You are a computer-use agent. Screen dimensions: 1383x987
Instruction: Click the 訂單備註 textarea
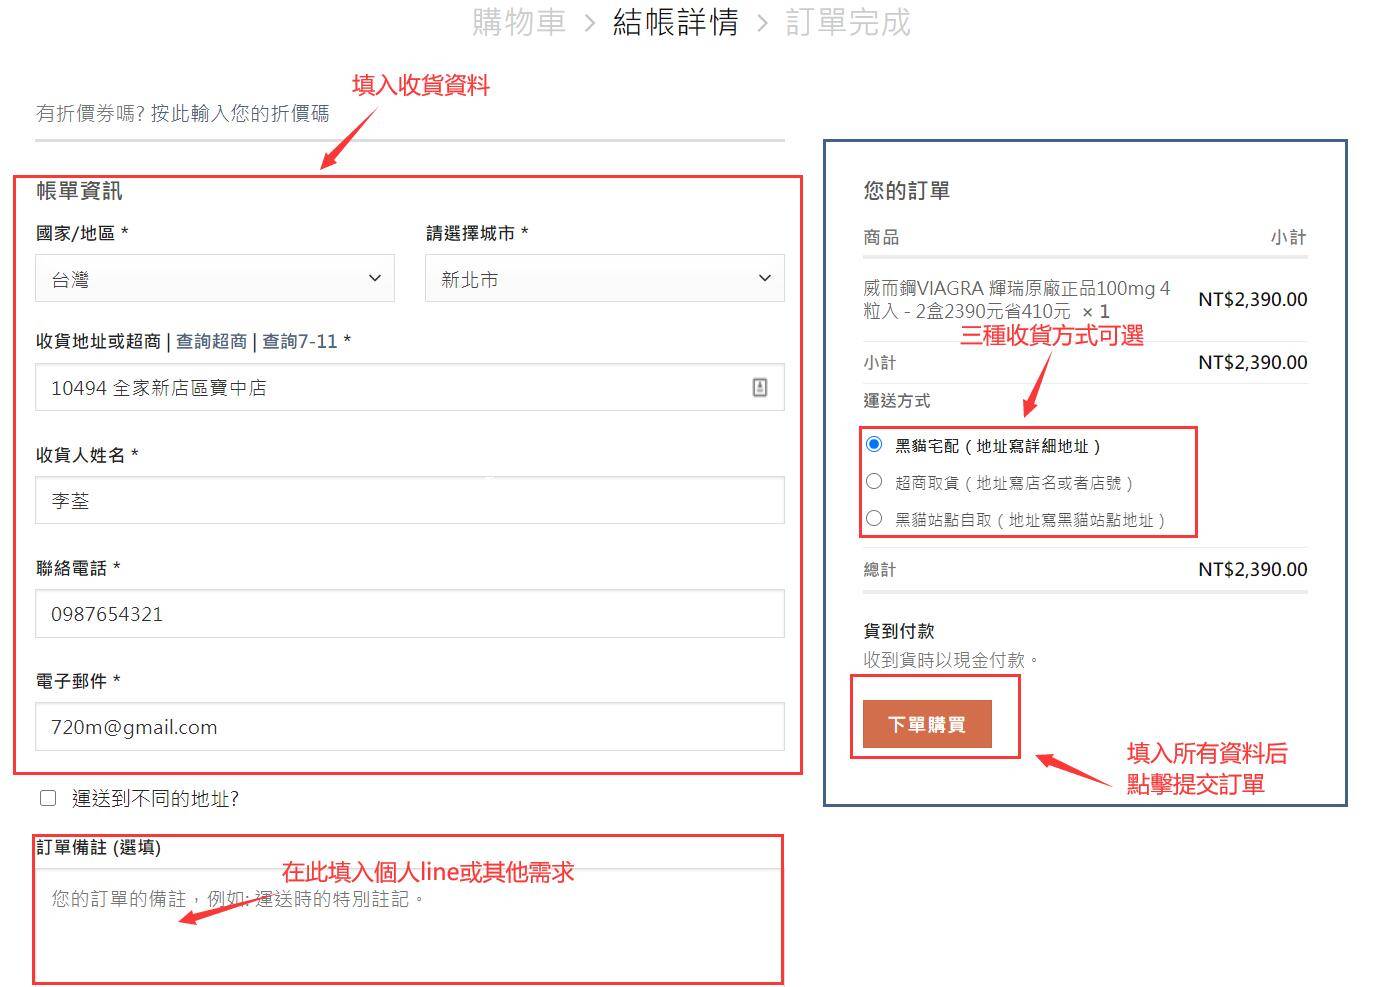pyautogui.click(x=408, y=925)
